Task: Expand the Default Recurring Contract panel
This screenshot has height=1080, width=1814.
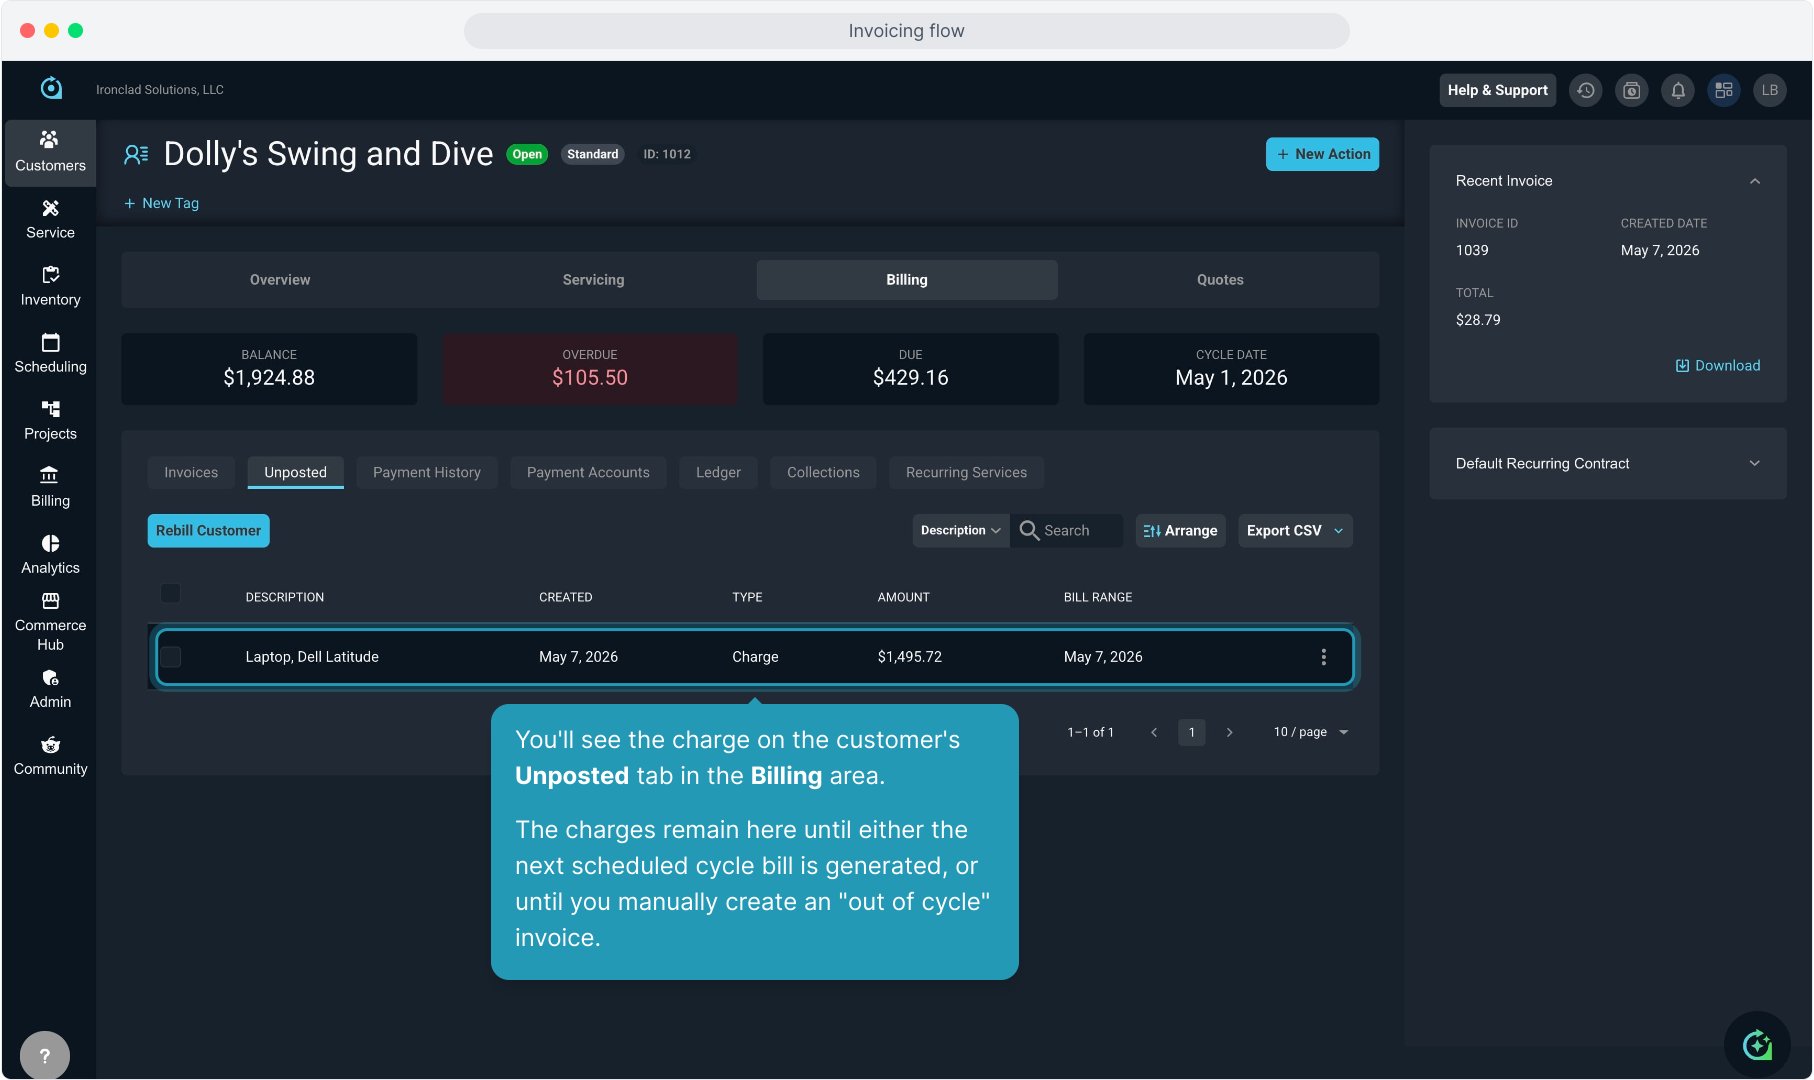Action: click(x=1755, y=463)
